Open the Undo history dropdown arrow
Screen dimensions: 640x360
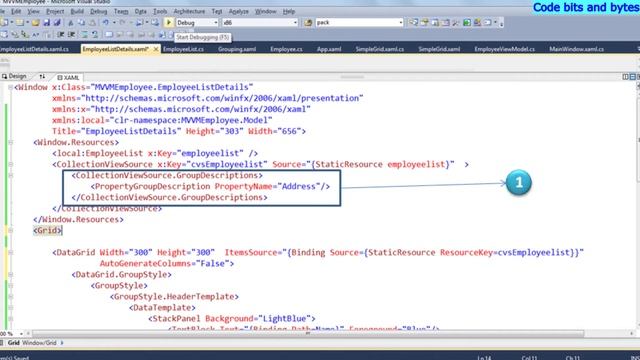point(114,22)
